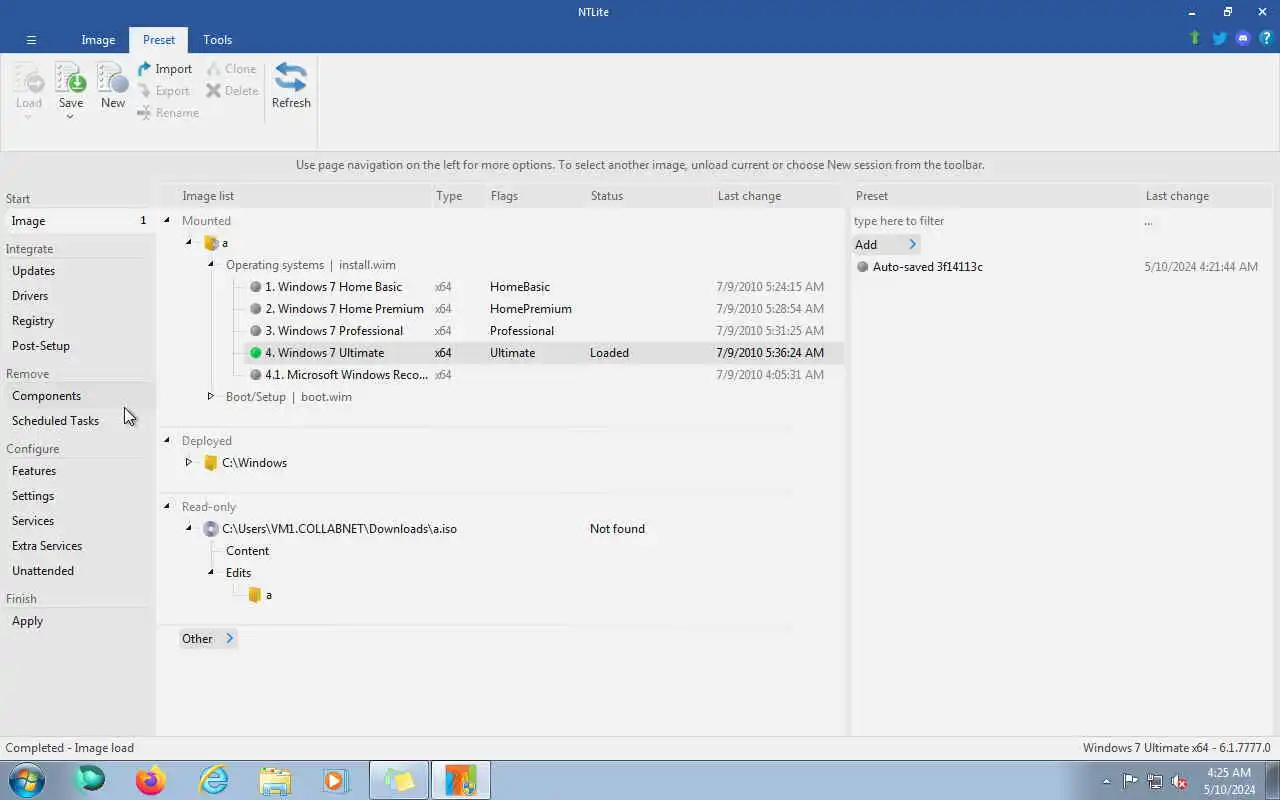The height and width of the screenshot is (800, 1280).
Task: Open the Other dropdown button
Action: pyautogui.click(x=208, y=639)
